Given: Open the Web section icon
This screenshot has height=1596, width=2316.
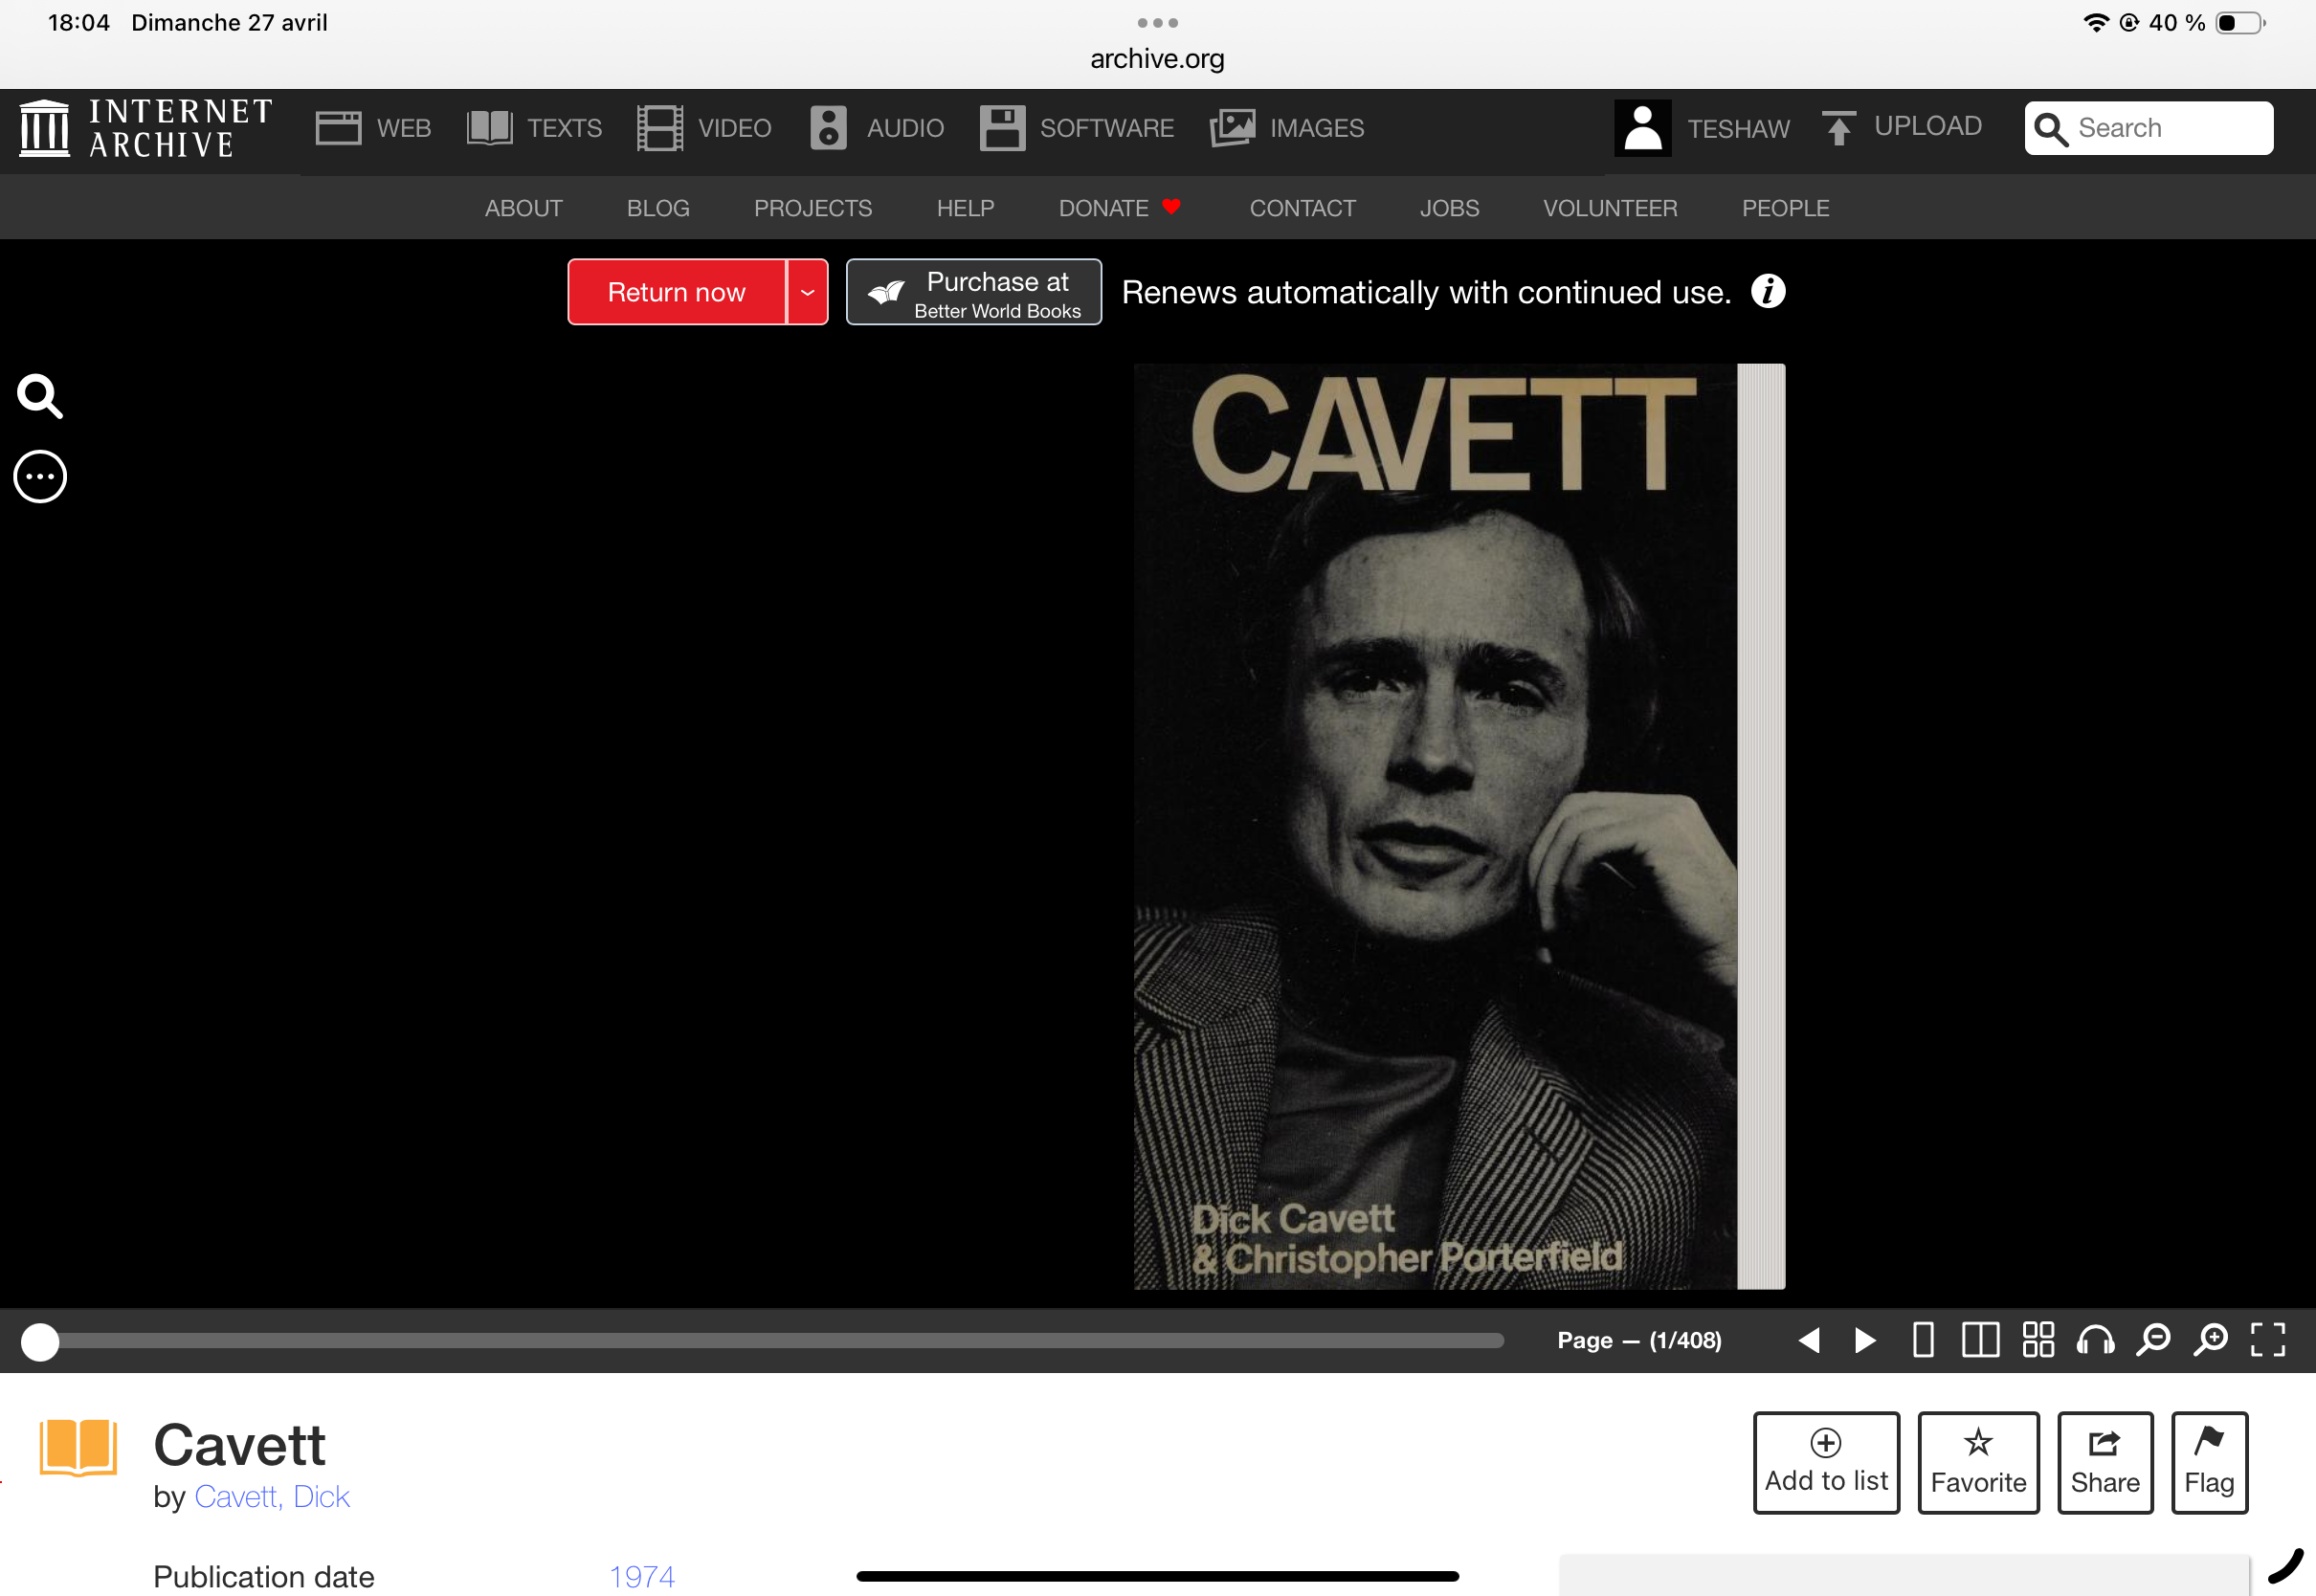Looking at the screenshot, I should pos(338,128).
